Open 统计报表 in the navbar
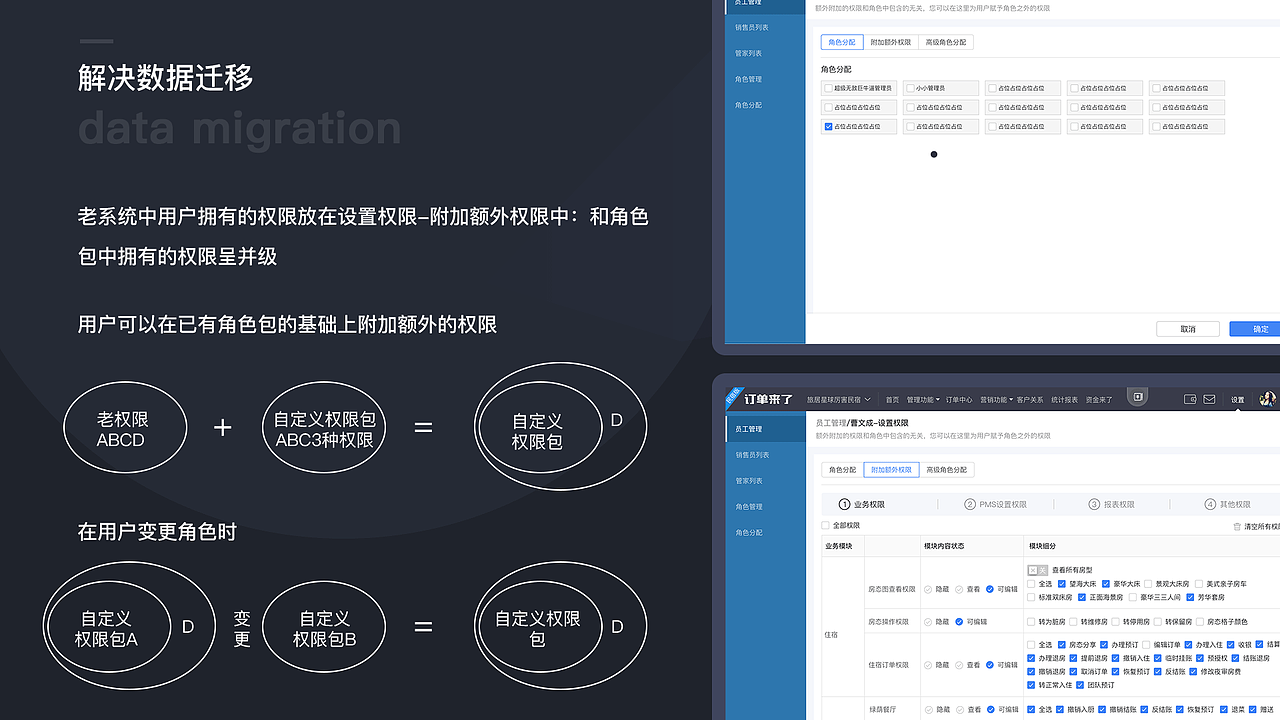Image resolution: width=1280 pixels, height=720 pixels. click(1064, 399)
